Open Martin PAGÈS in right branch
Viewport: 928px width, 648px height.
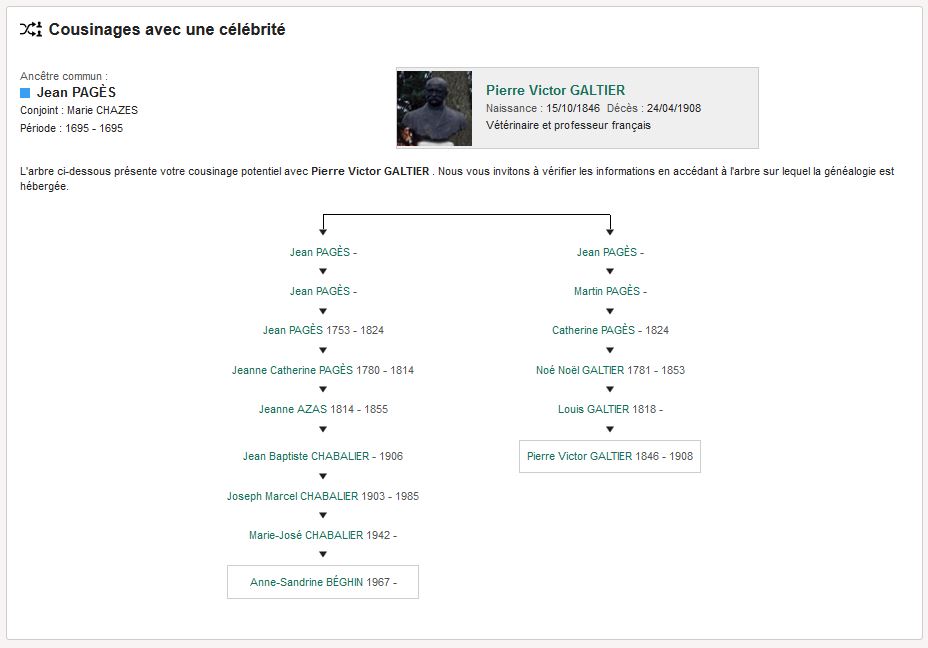coord(606,291)
